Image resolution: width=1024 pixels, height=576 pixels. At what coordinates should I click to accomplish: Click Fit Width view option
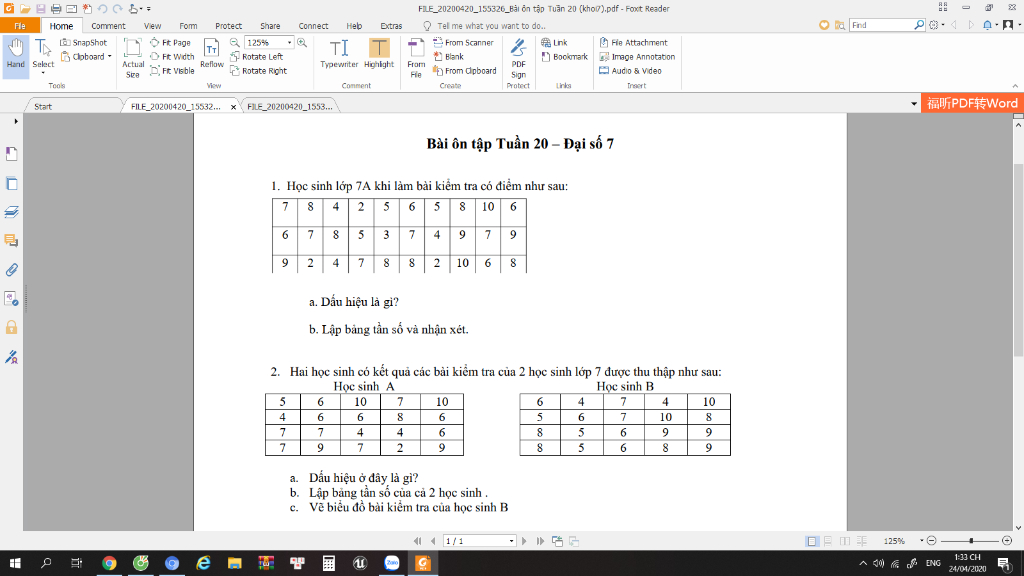(172, 57)
